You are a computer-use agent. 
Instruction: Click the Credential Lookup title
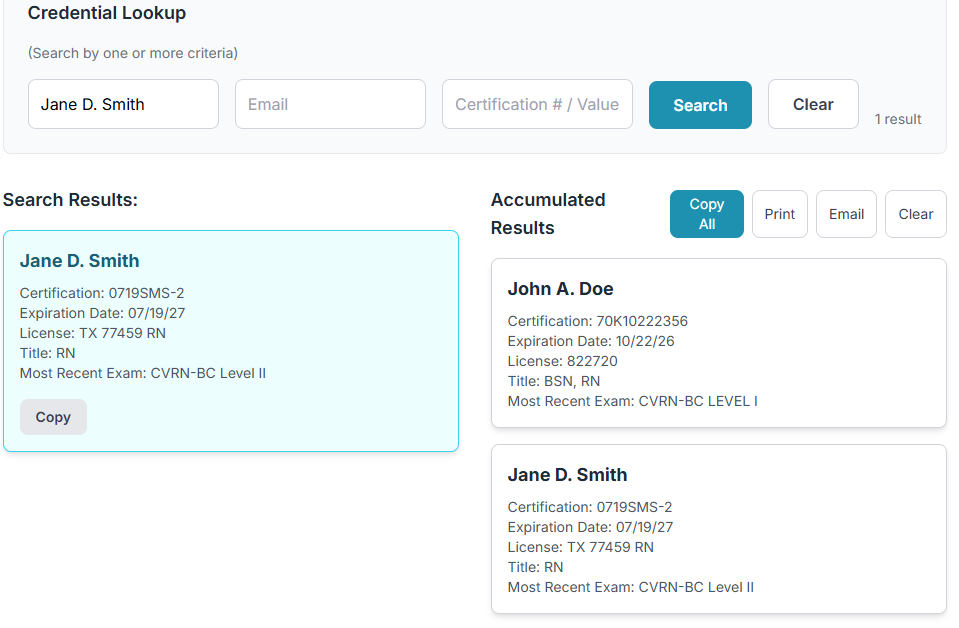[x=107, y=14]
